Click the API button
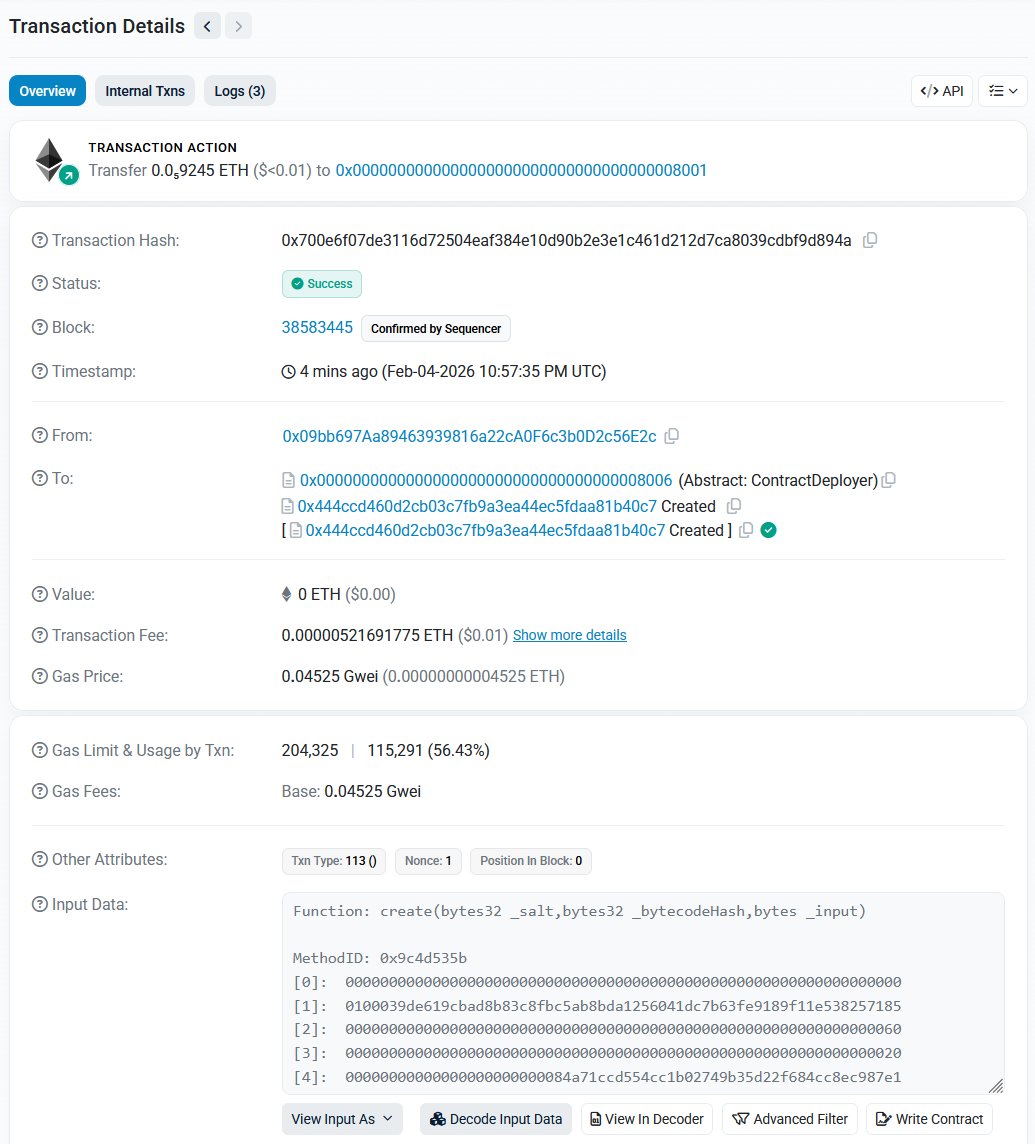Viewport: 1035px width, 1144px height. [942, 90]
